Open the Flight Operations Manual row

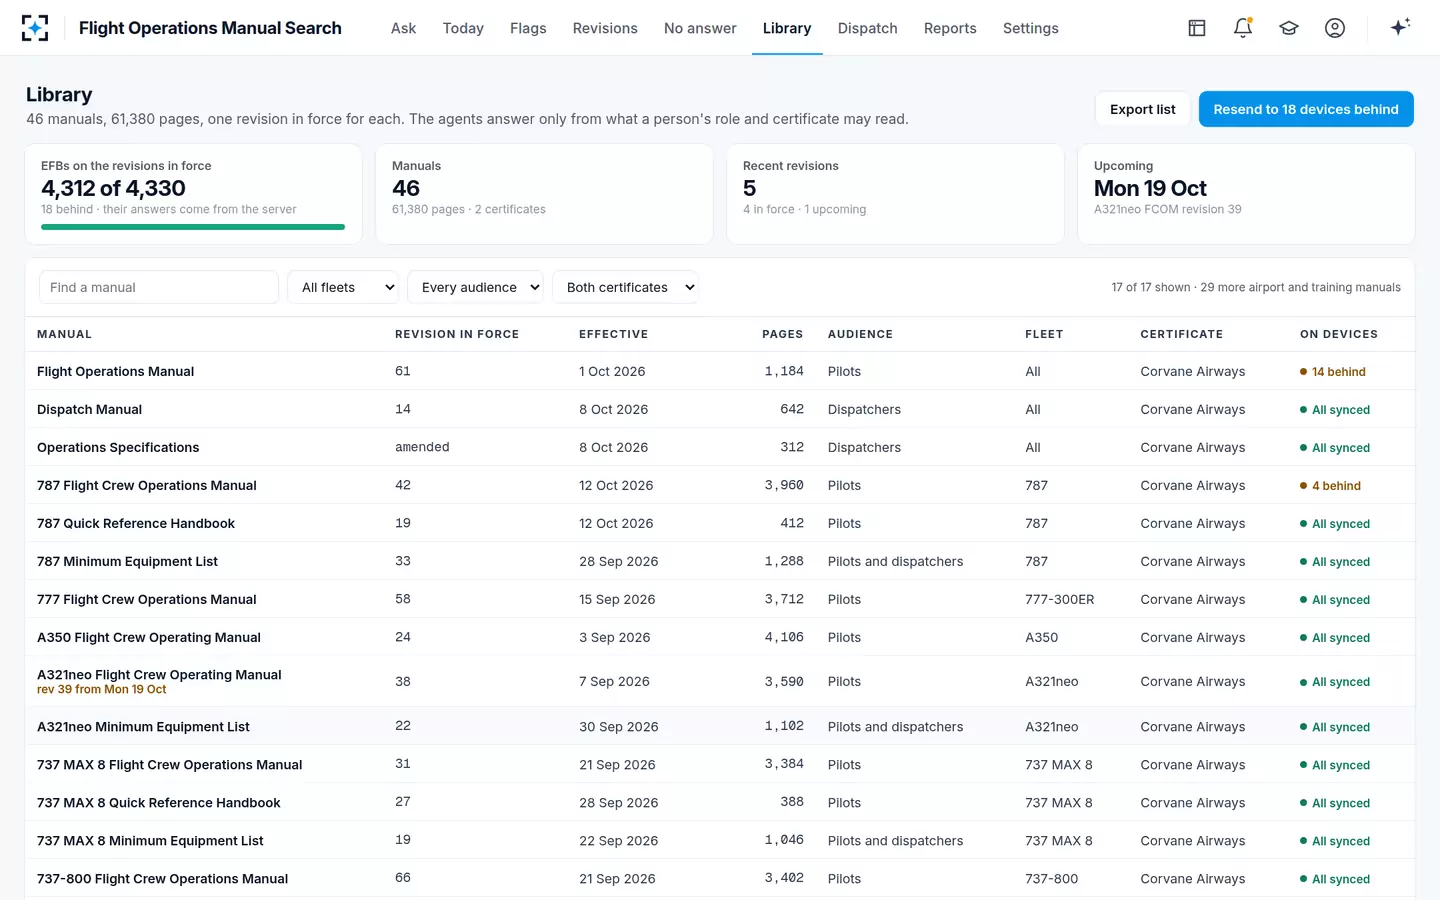coord(720,371)
